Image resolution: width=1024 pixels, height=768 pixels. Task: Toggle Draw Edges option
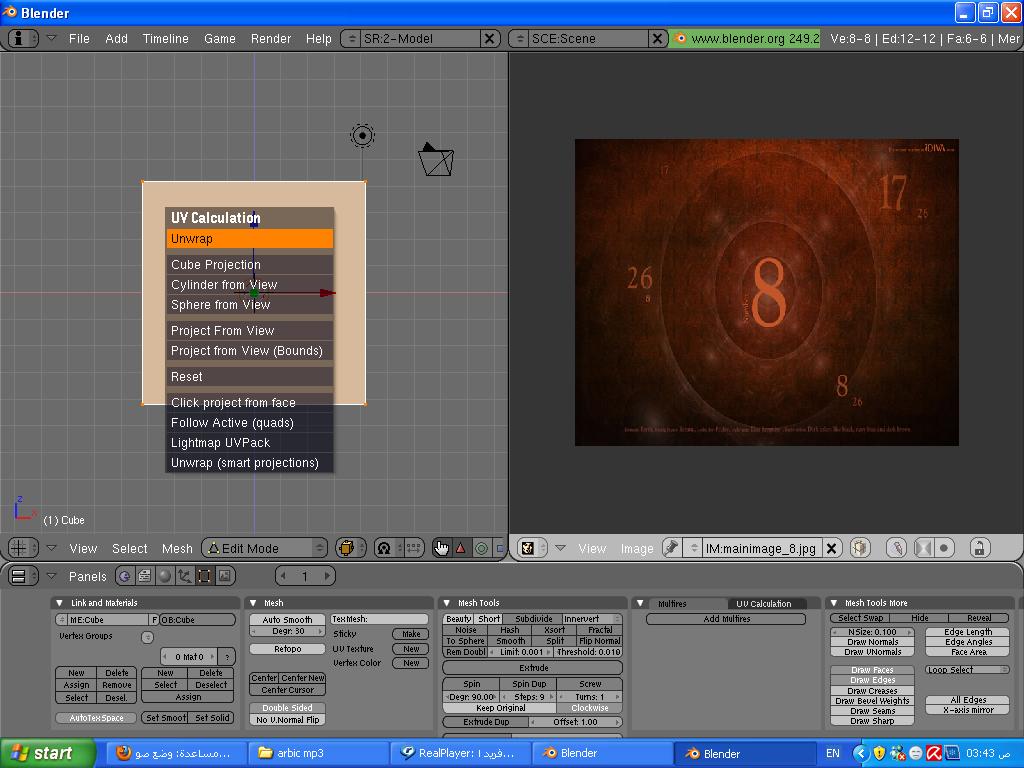click(x=872, y=680)
